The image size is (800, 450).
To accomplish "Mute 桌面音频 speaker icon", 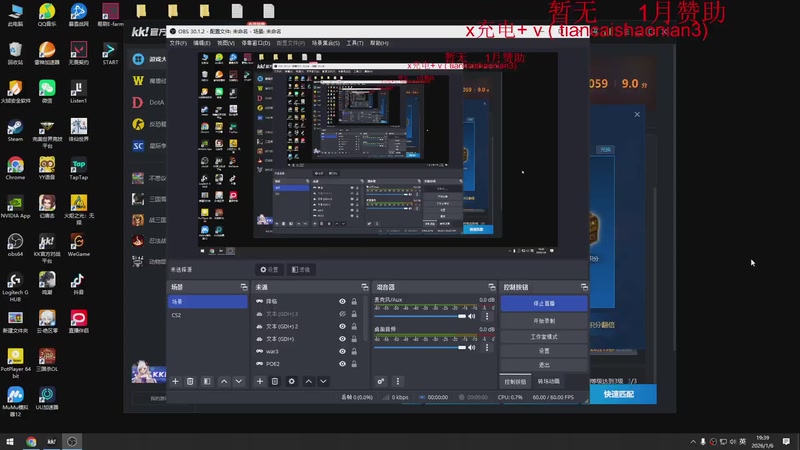I will click(472, 347).
